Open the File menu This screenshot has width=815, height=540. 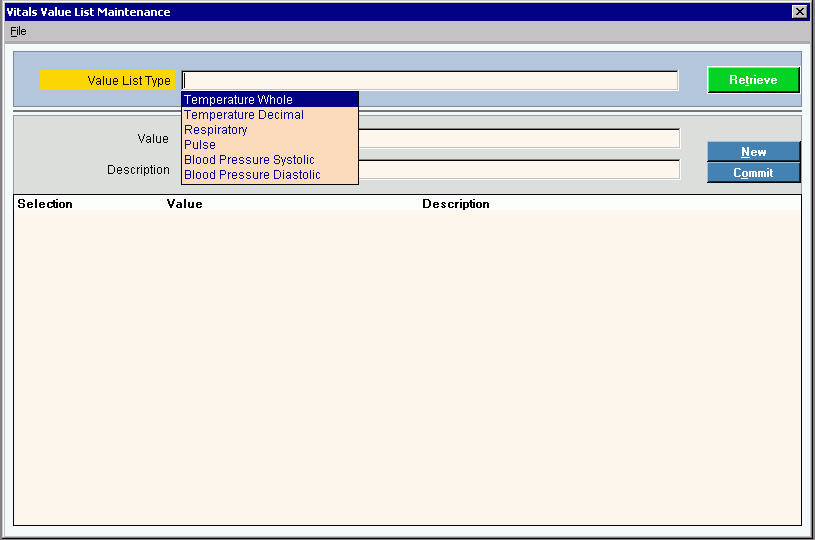pyautogui.click(x=18, y=31)
